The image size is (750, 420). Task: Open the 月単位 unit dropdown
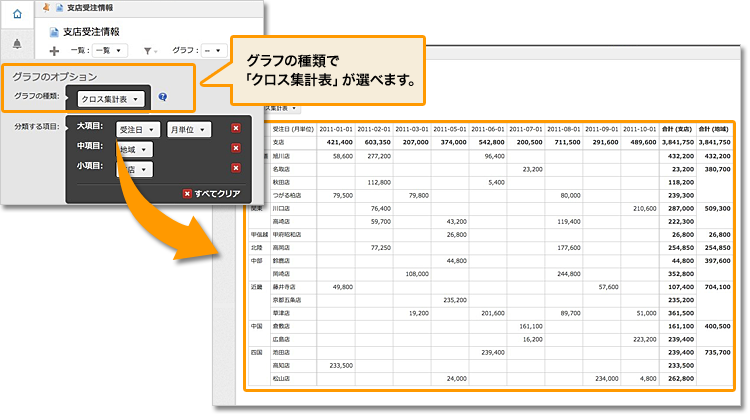189,129
